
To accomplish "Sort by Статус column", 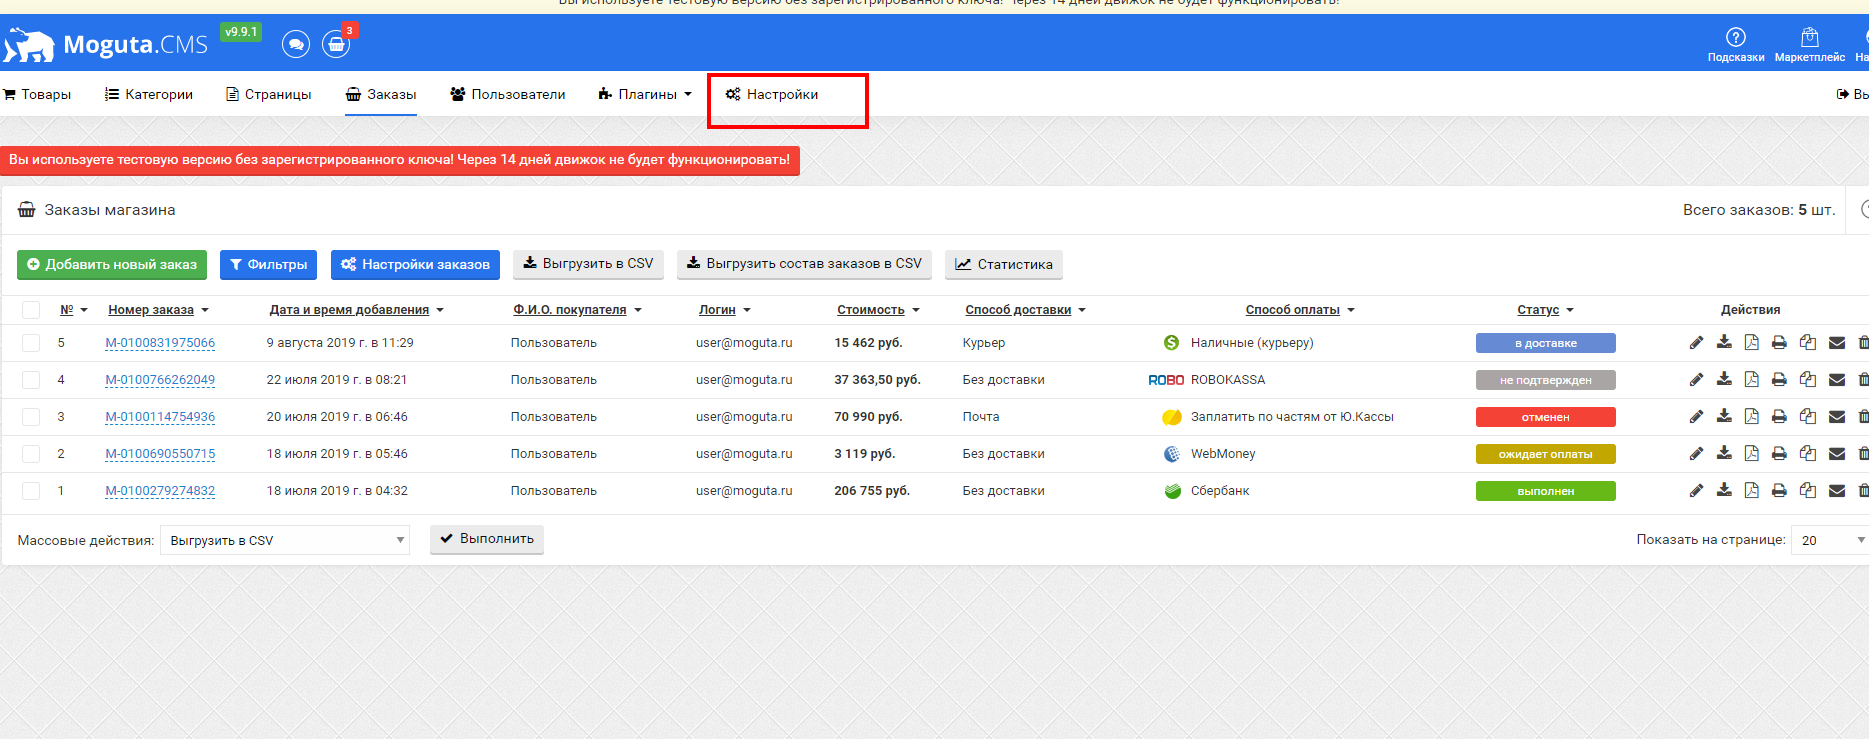I will pyautogui.click(x=1545, y=310).
